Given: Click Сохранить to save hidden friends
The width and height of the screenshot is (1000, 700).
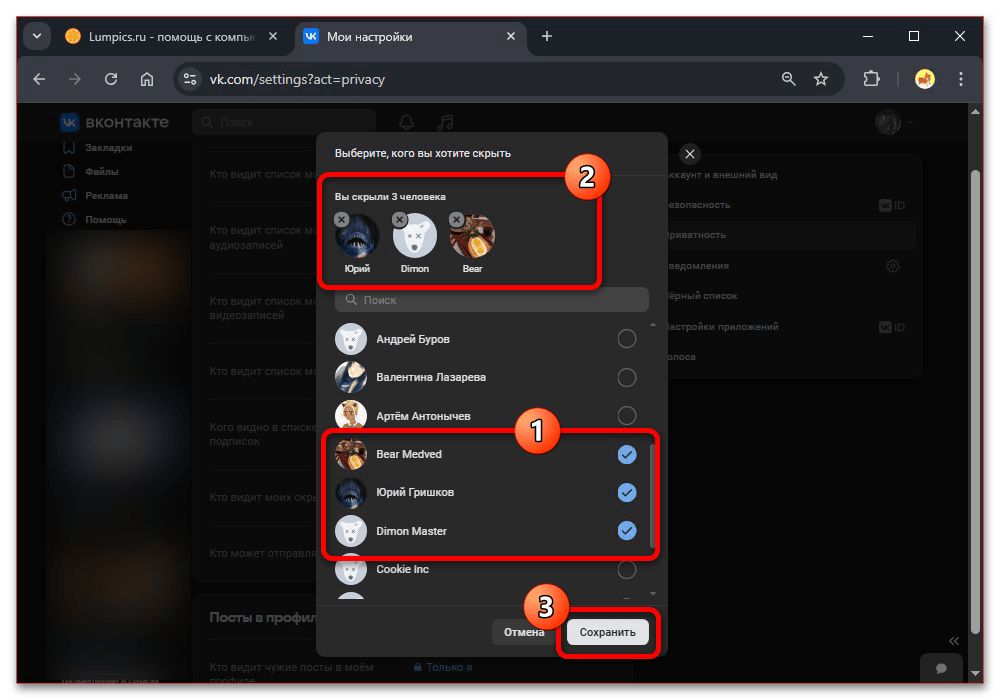Looking at the screenshot, I should click(x=607, y=632).
